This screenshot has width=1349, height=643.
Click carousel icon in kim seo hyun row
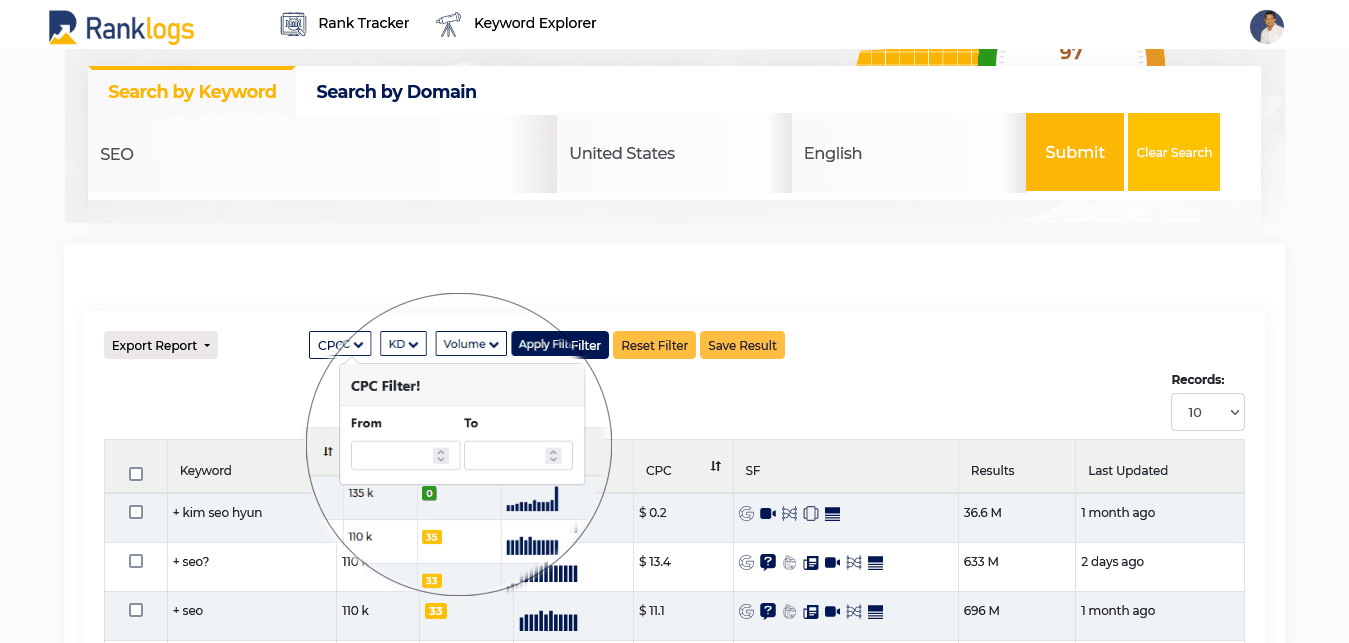click(x=811, y=514)
